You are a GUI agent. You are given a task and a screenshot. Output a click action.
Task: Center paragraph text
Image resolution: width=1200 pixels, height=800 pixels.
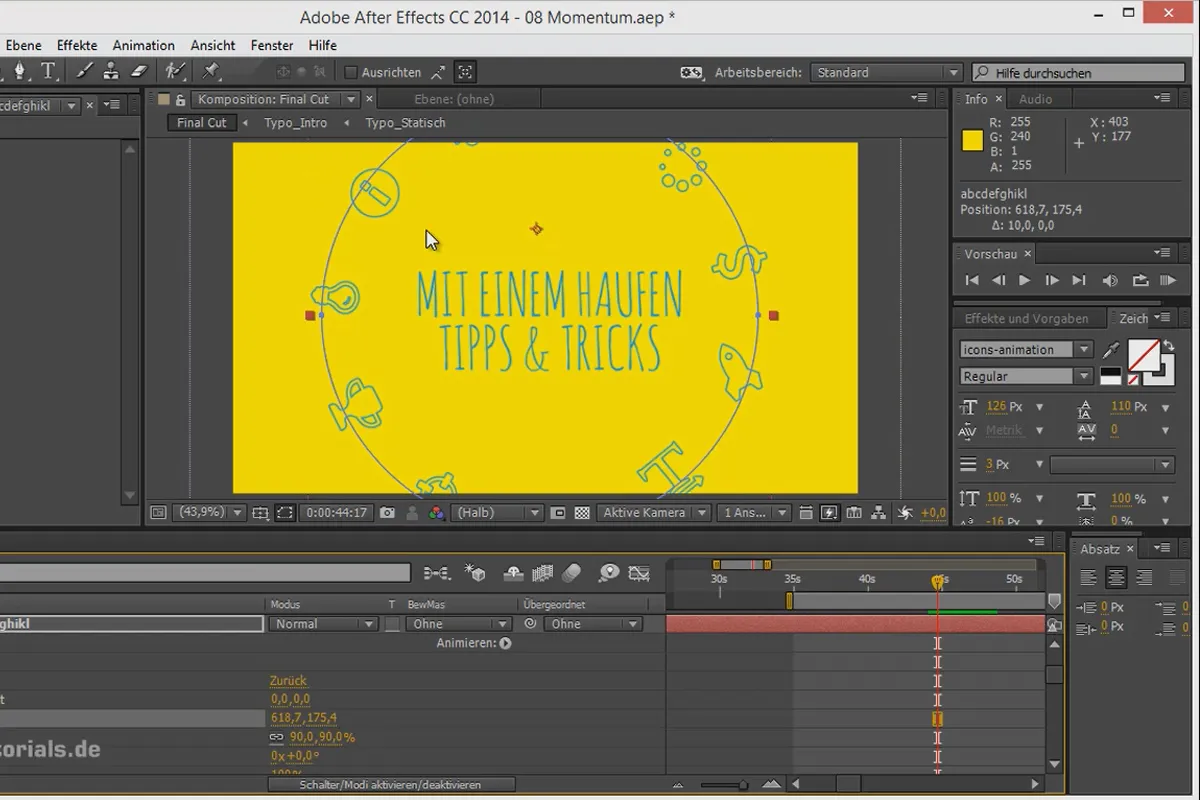point(1116,578)
